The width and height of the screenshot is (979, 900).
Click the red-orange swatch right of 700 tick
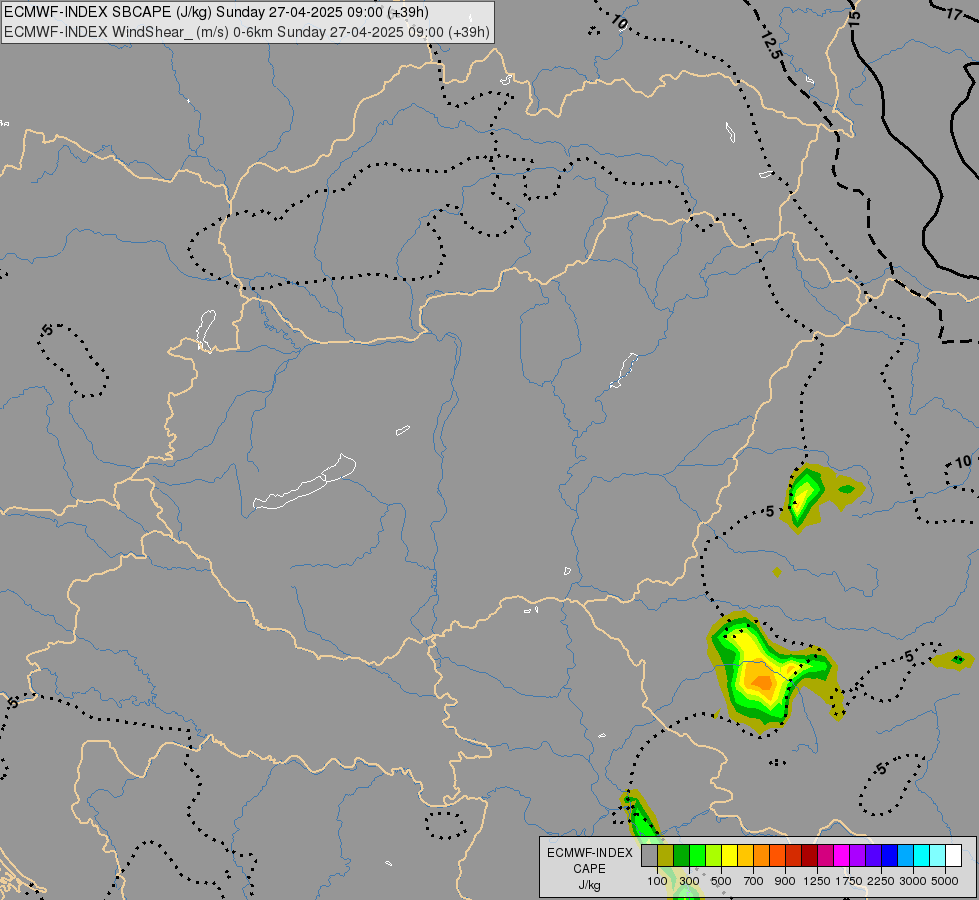pyautogui.click(x=777, y=856)
